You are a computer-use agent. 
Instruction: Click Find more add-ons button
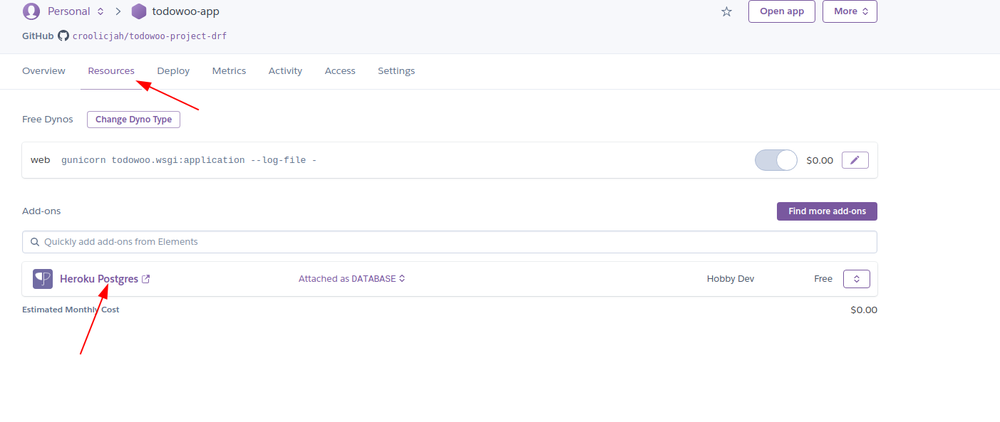[827, 211]
